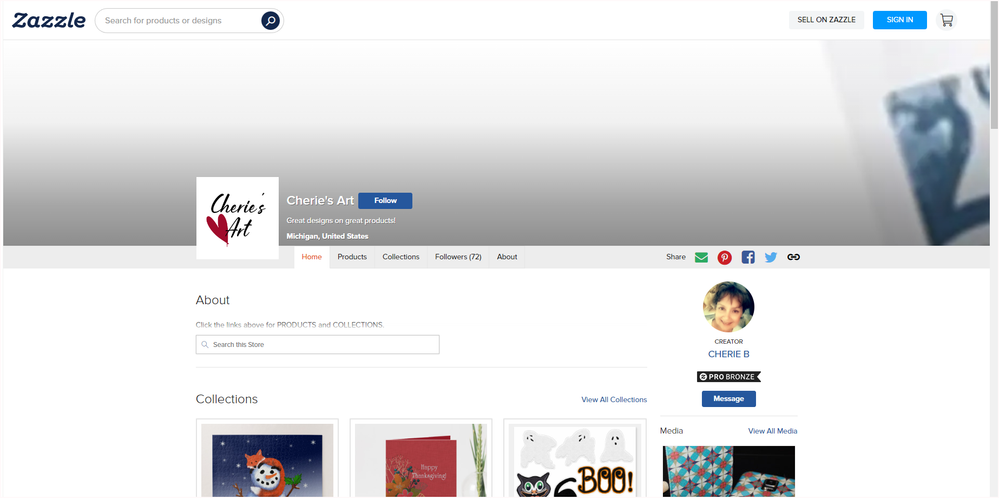Open View All Media link

(x=772, y=431)
